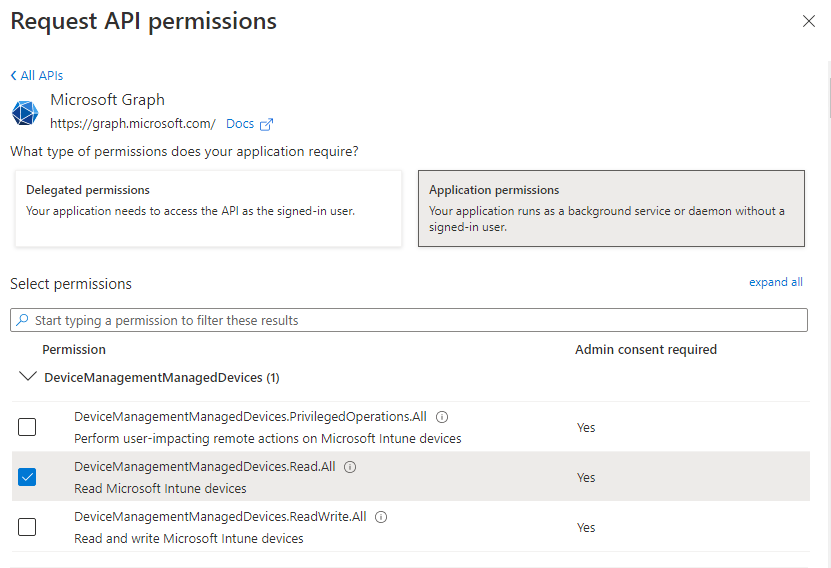The height and width of the screenshot is (568, 831).
Task: Click the external link icon beside Docs
Action: coord(266,125)
